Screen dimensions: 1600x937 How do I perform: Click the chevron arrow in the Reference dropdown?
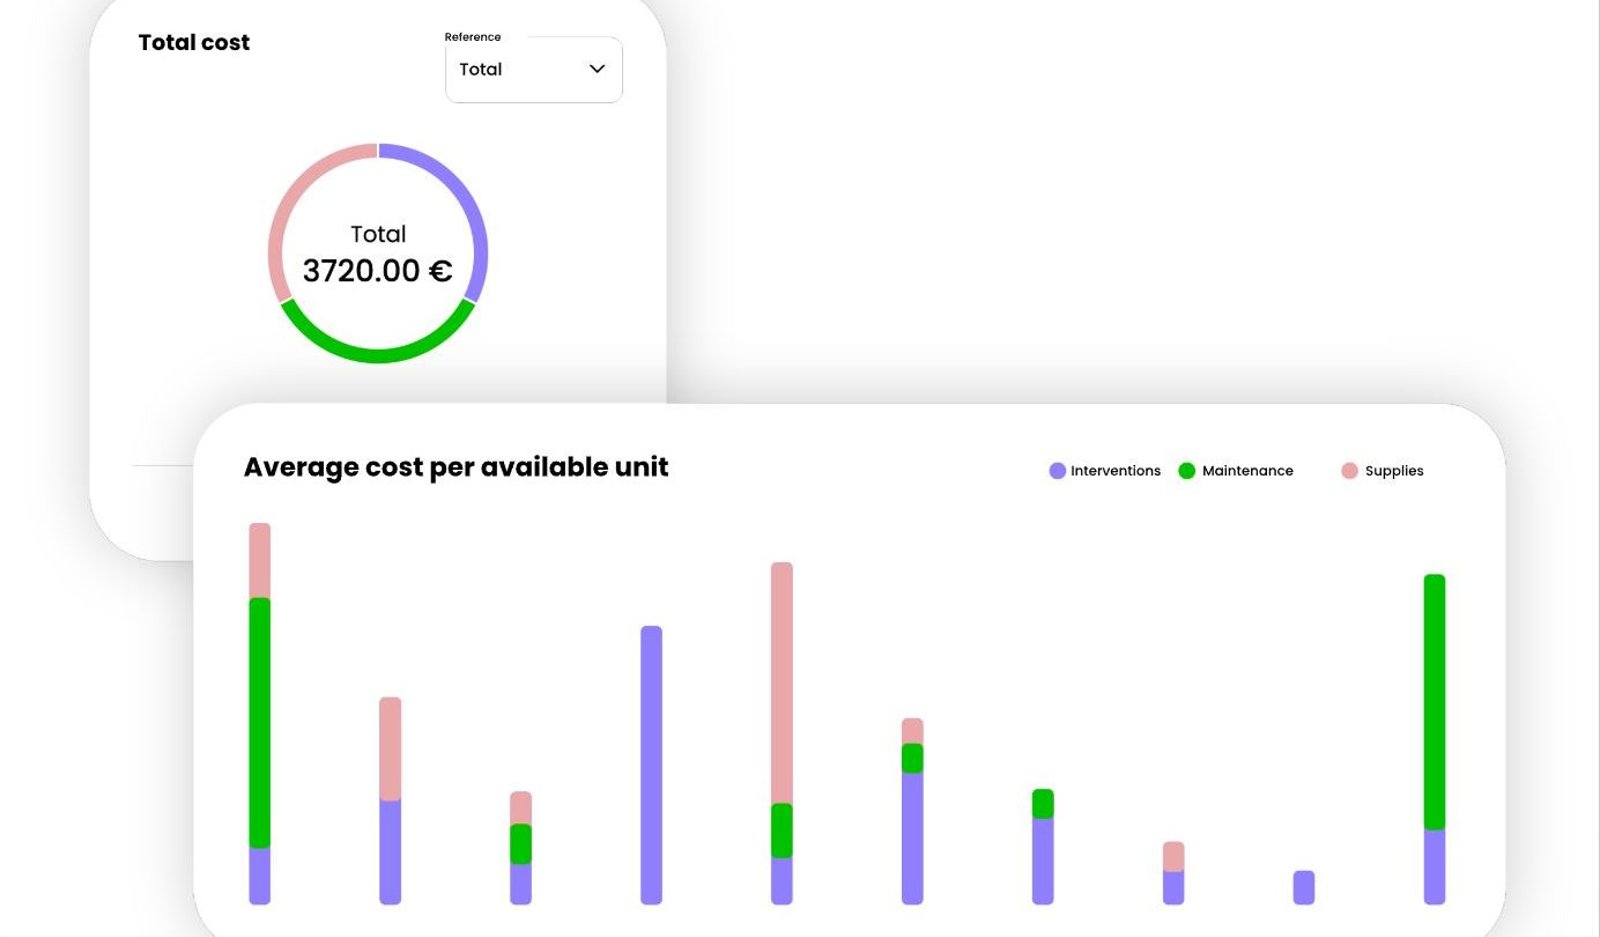tap(597, 69)
